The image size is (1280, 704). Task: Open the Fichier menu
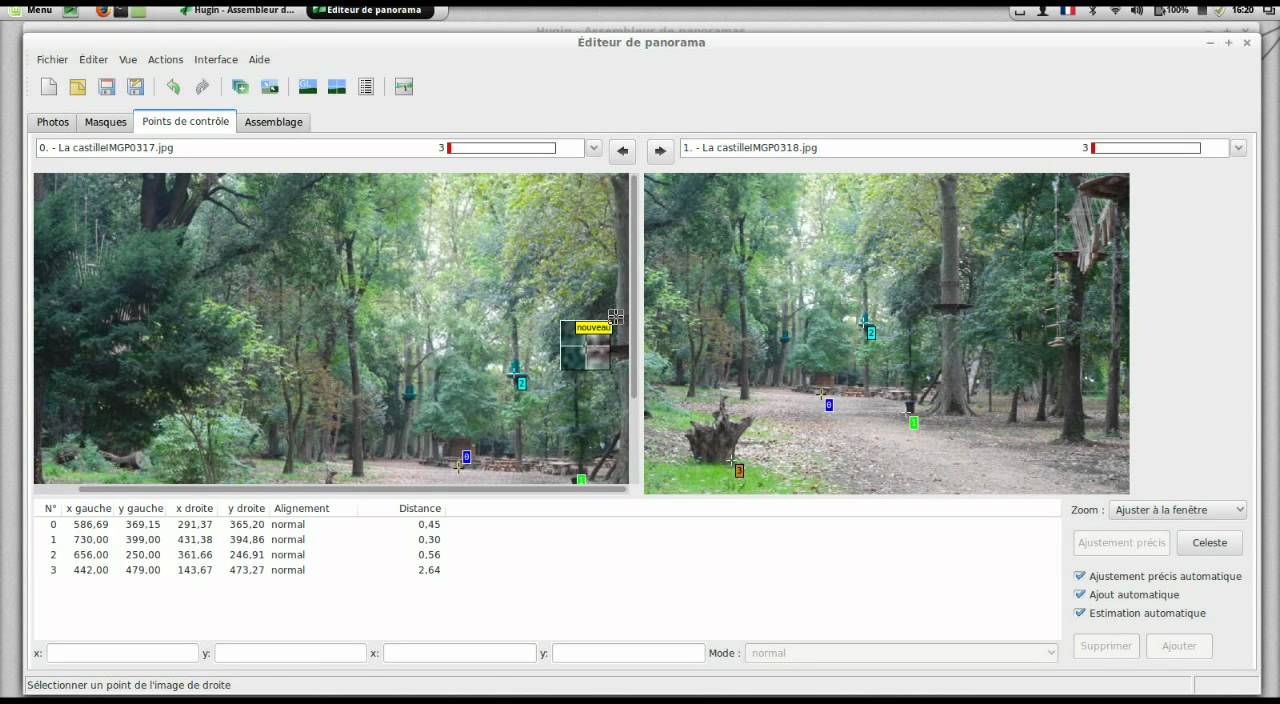point(53,60)
